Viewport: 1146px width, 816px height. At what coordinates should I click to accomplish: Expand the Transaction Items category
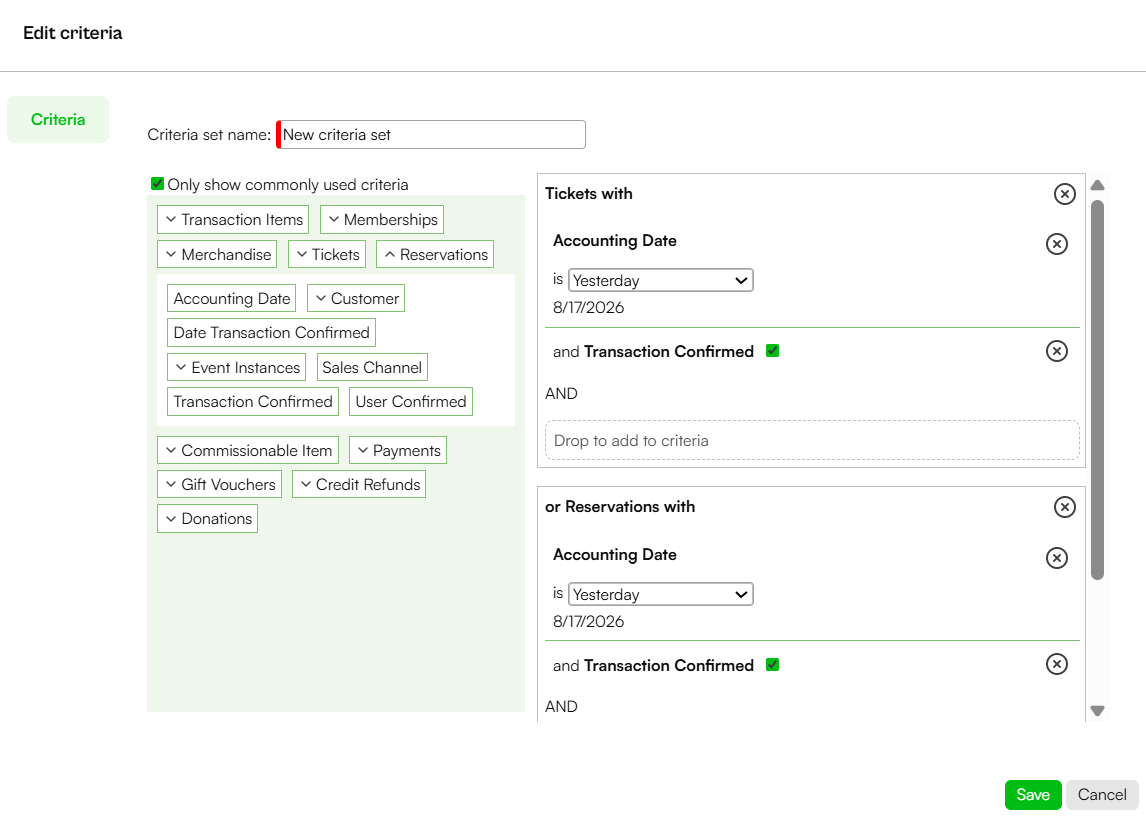233,219
